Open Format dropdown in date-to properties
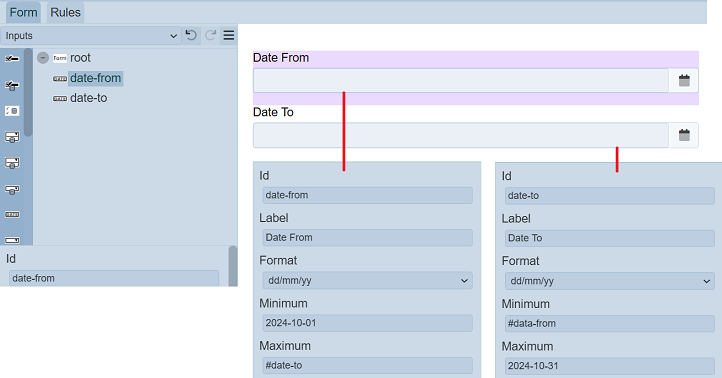The width and height of the screenshot is (722, 378). tap(610, 281)
